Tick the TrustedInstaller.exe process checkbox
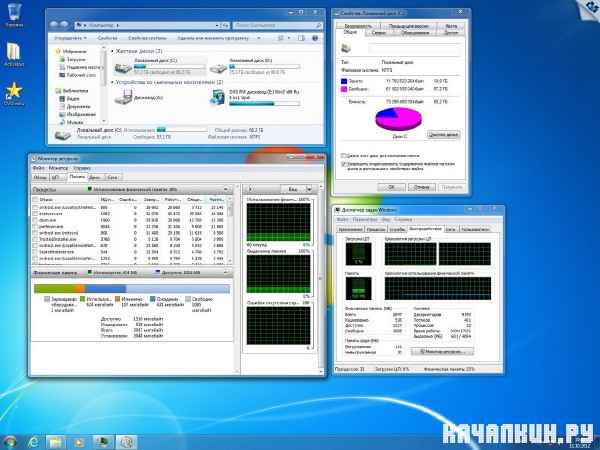The width and height of the screenshot is (600, 450). pos(35,239)
